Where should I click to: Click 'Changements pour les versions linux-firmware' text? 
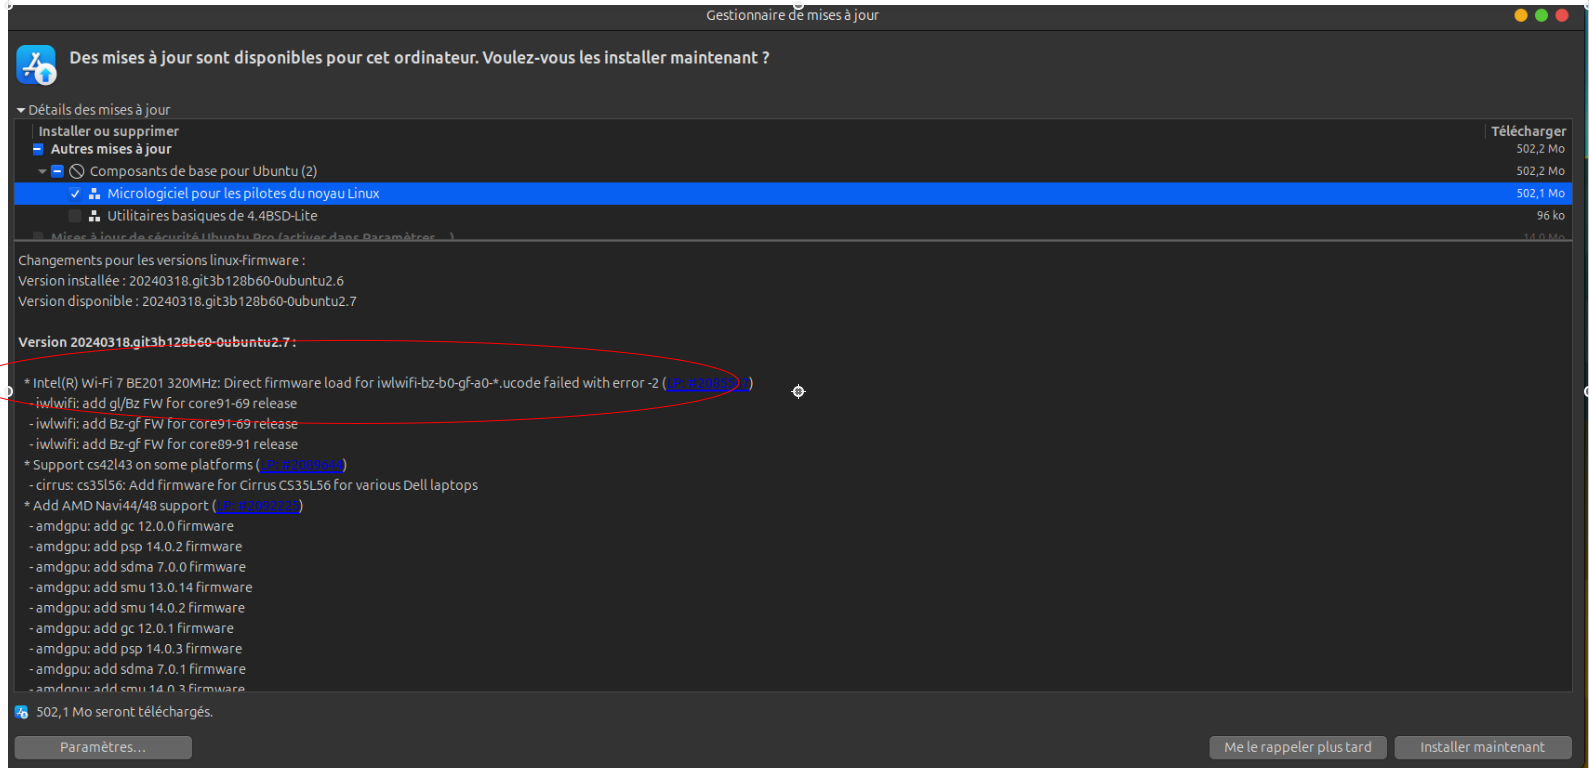161,260
